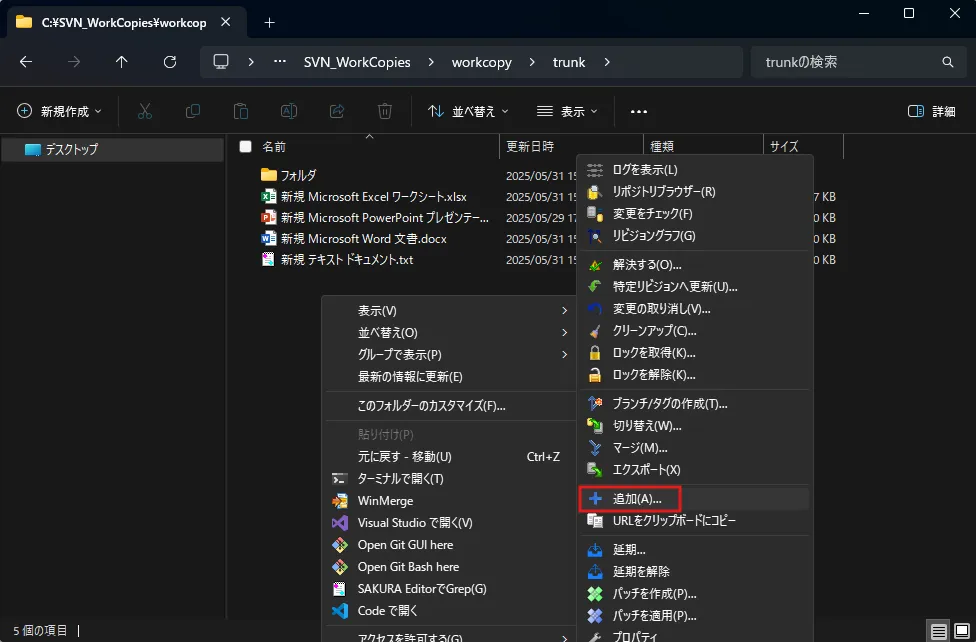Open the 並べ替え toolbar dropdown
Image resolution: width=976 pixels, height=642 pixels.
pos(468,111)
